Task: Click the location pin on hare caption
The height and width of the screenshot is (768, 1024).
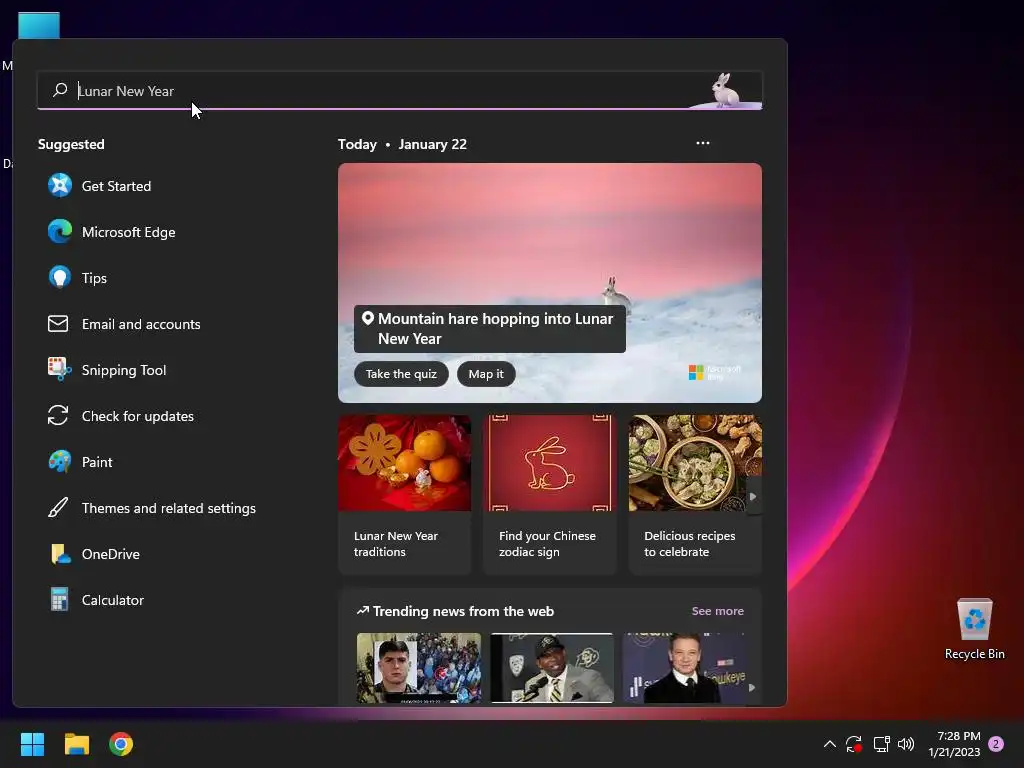Action: [368, 318]
